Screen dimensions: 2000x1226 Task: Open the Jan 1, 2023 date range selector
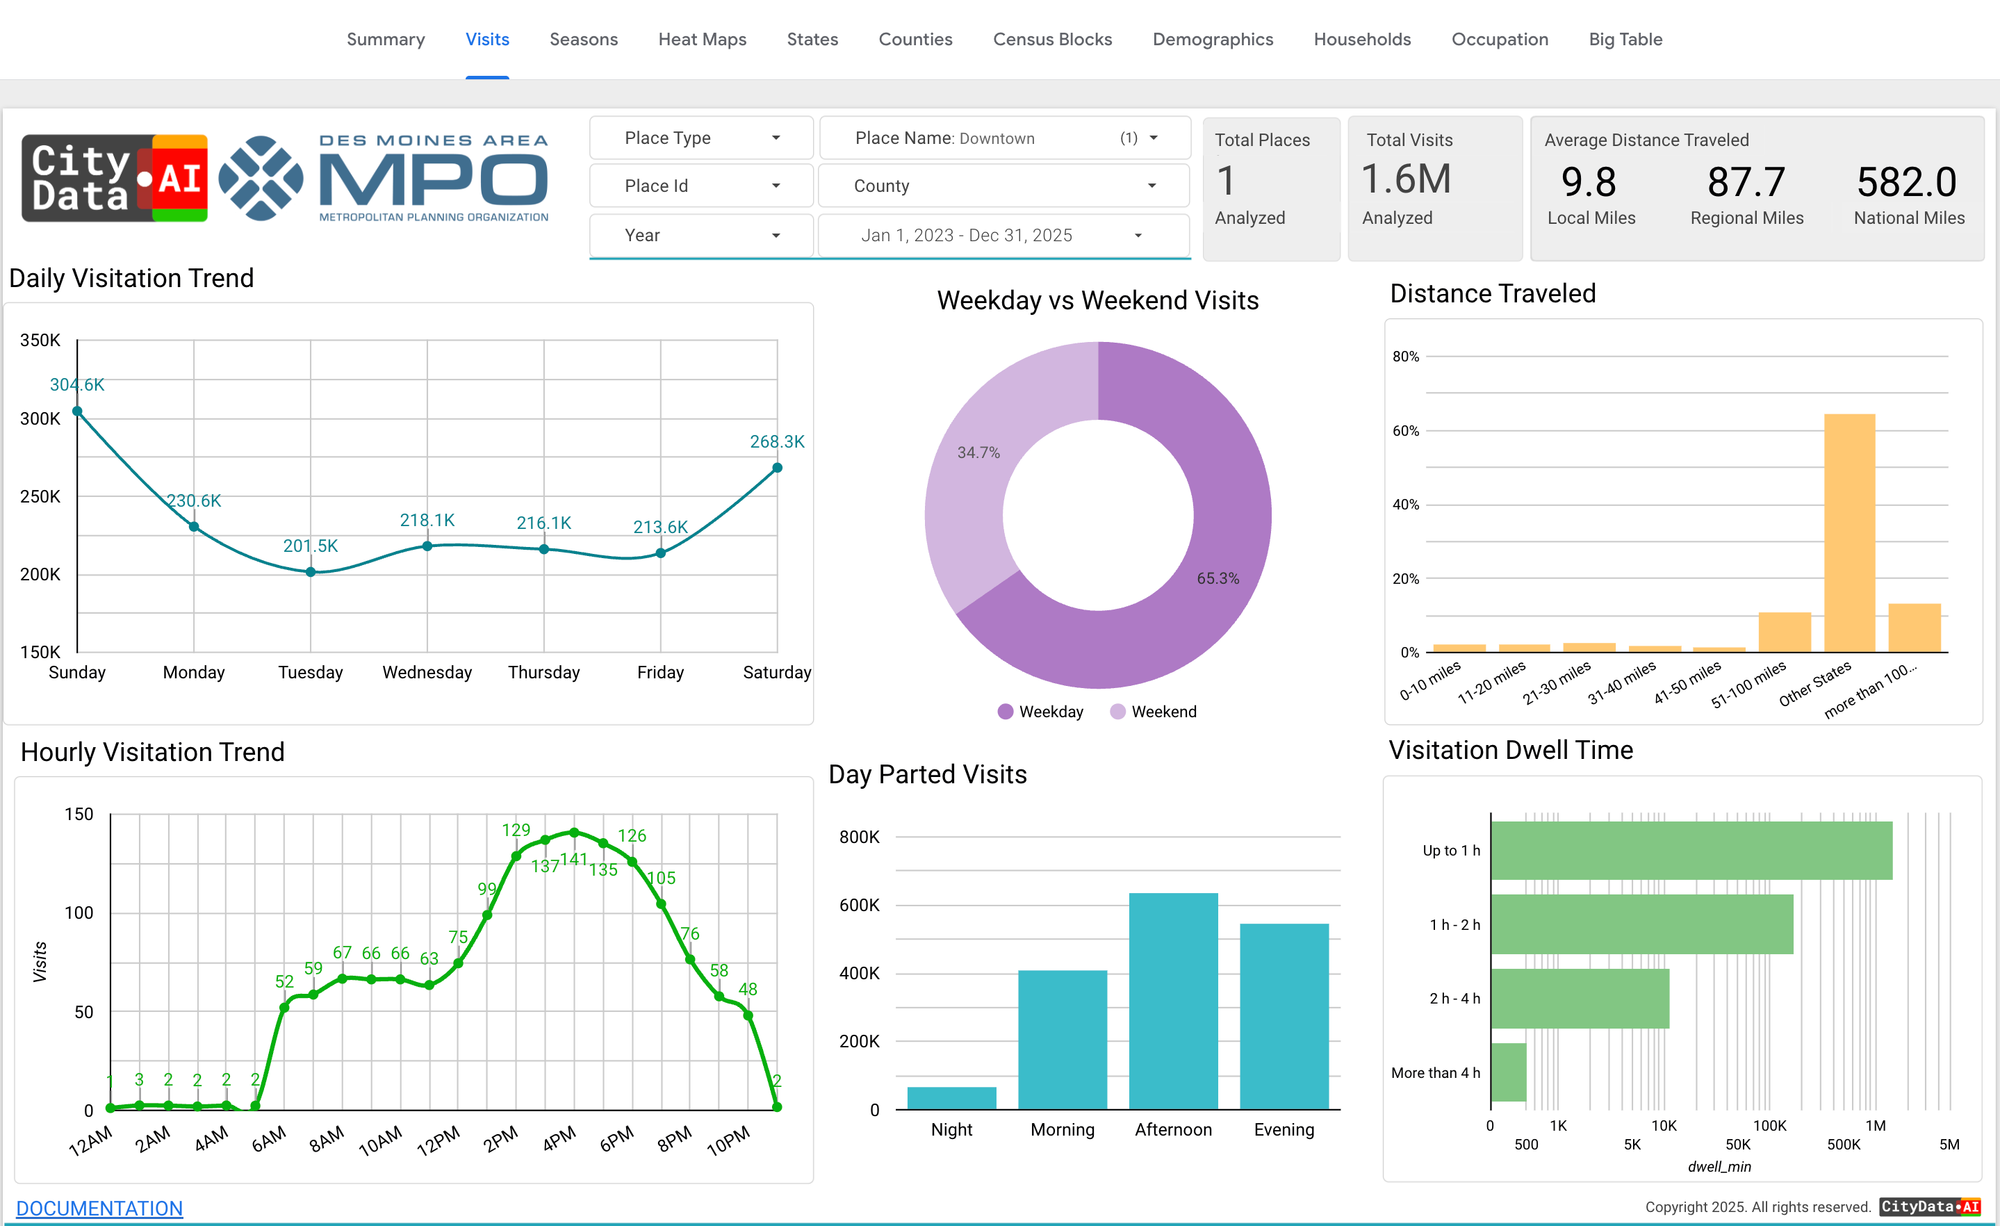point(966,236)
